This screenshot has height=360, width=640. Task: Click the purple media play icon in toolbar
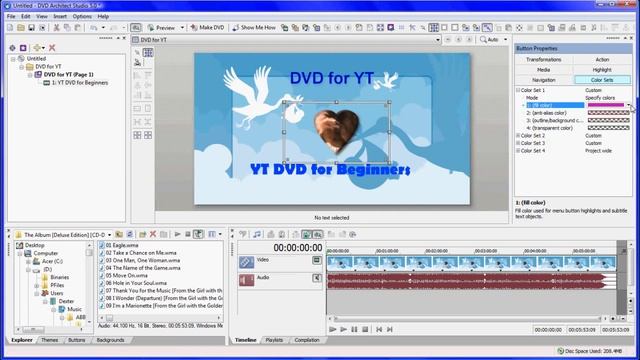[391, 27]
